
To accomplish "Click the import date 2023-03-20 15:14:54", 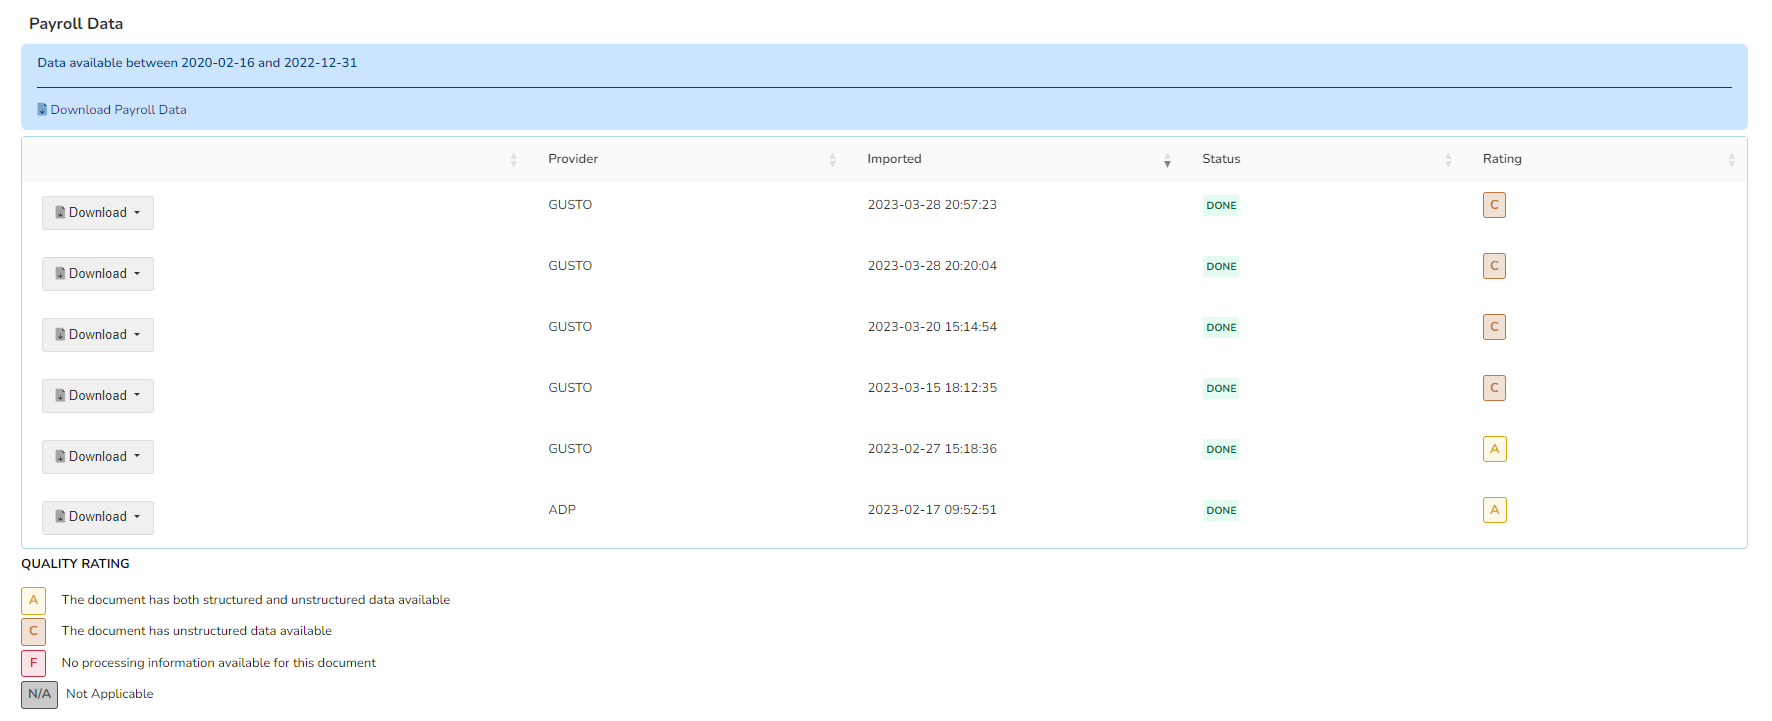I will click(932, 327).
